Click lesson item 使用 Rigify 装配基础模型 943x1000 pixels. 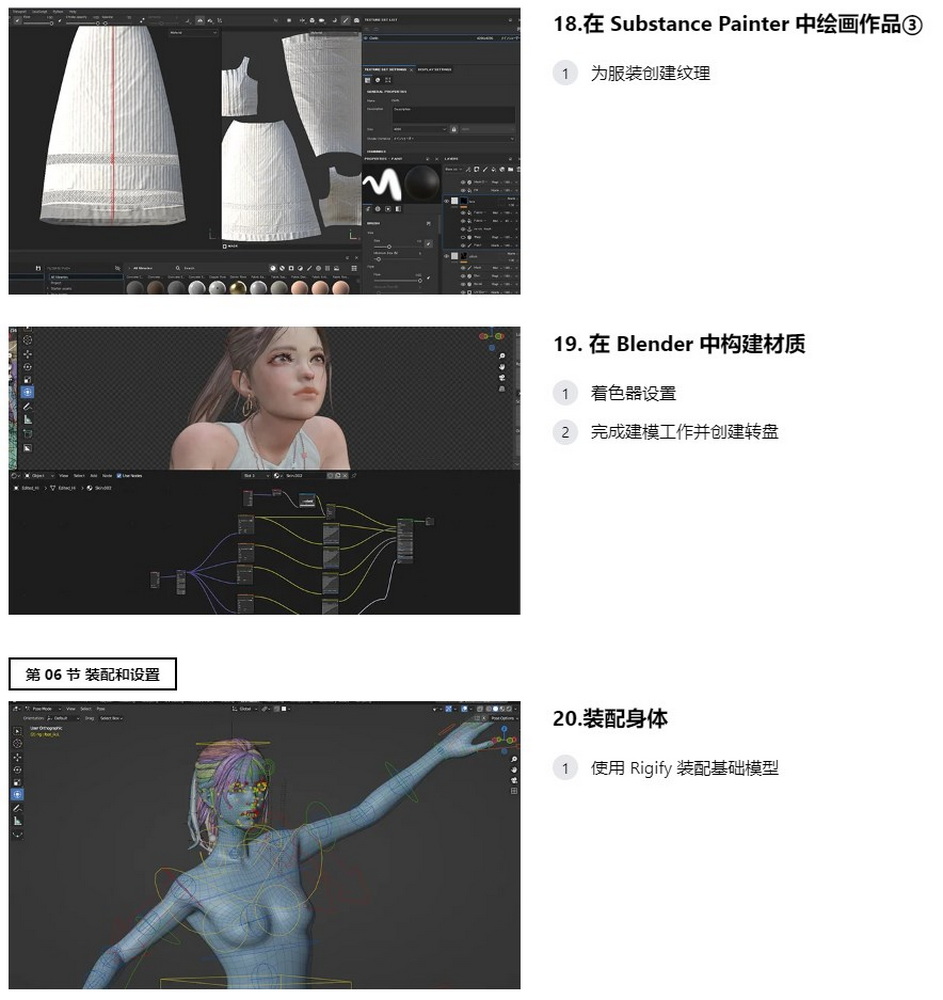(684, 768)
